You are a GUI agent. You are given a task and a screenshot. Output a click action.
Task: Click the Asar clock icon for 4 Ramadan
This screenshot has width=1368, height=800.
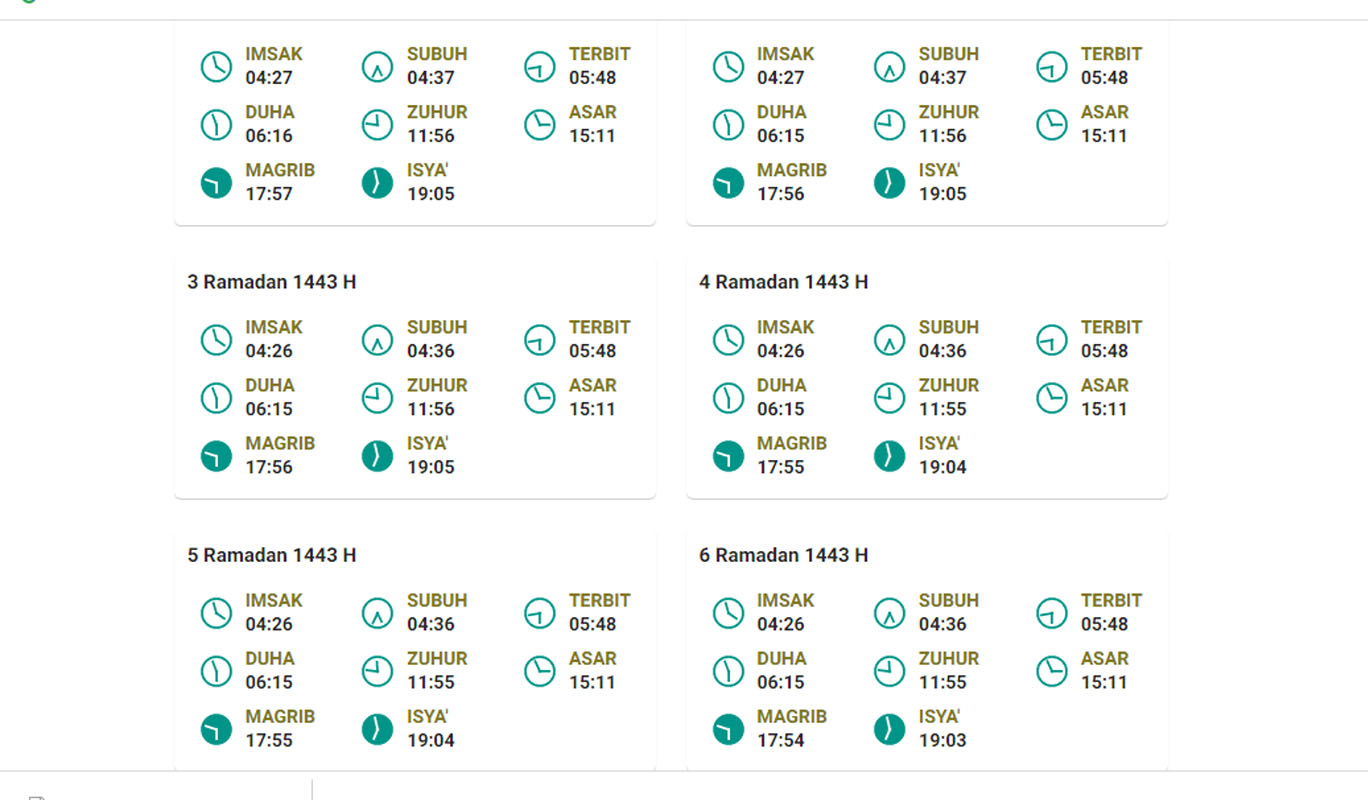pos(1052,398)
